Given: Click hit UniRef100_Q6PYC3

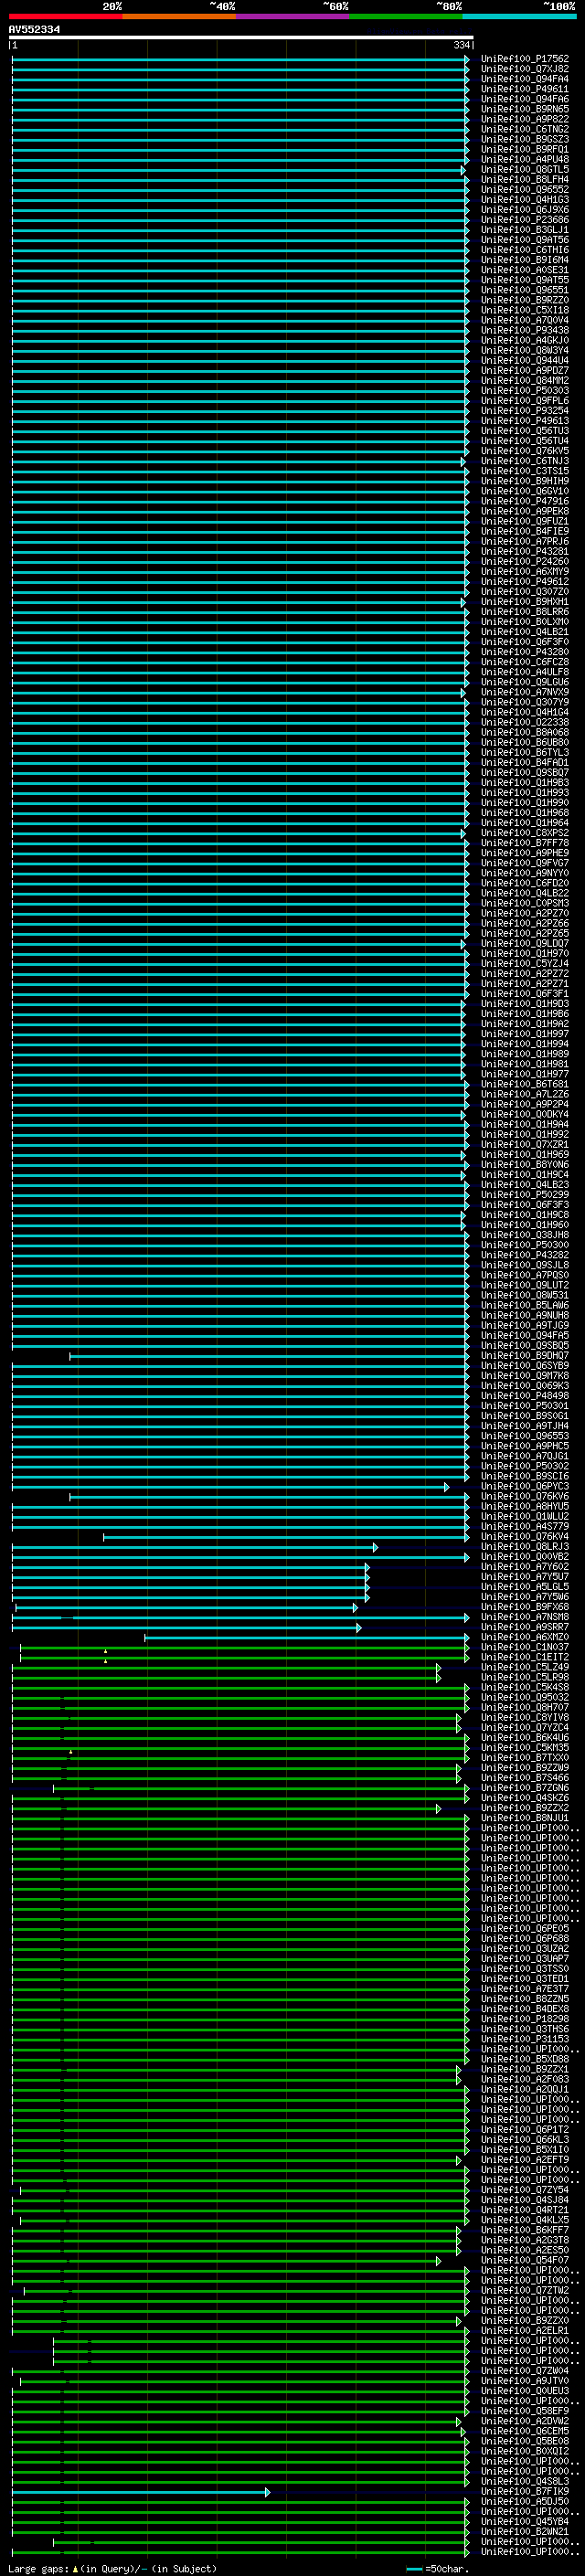Looking at the screenshot, I should (x=525, y=1487).
